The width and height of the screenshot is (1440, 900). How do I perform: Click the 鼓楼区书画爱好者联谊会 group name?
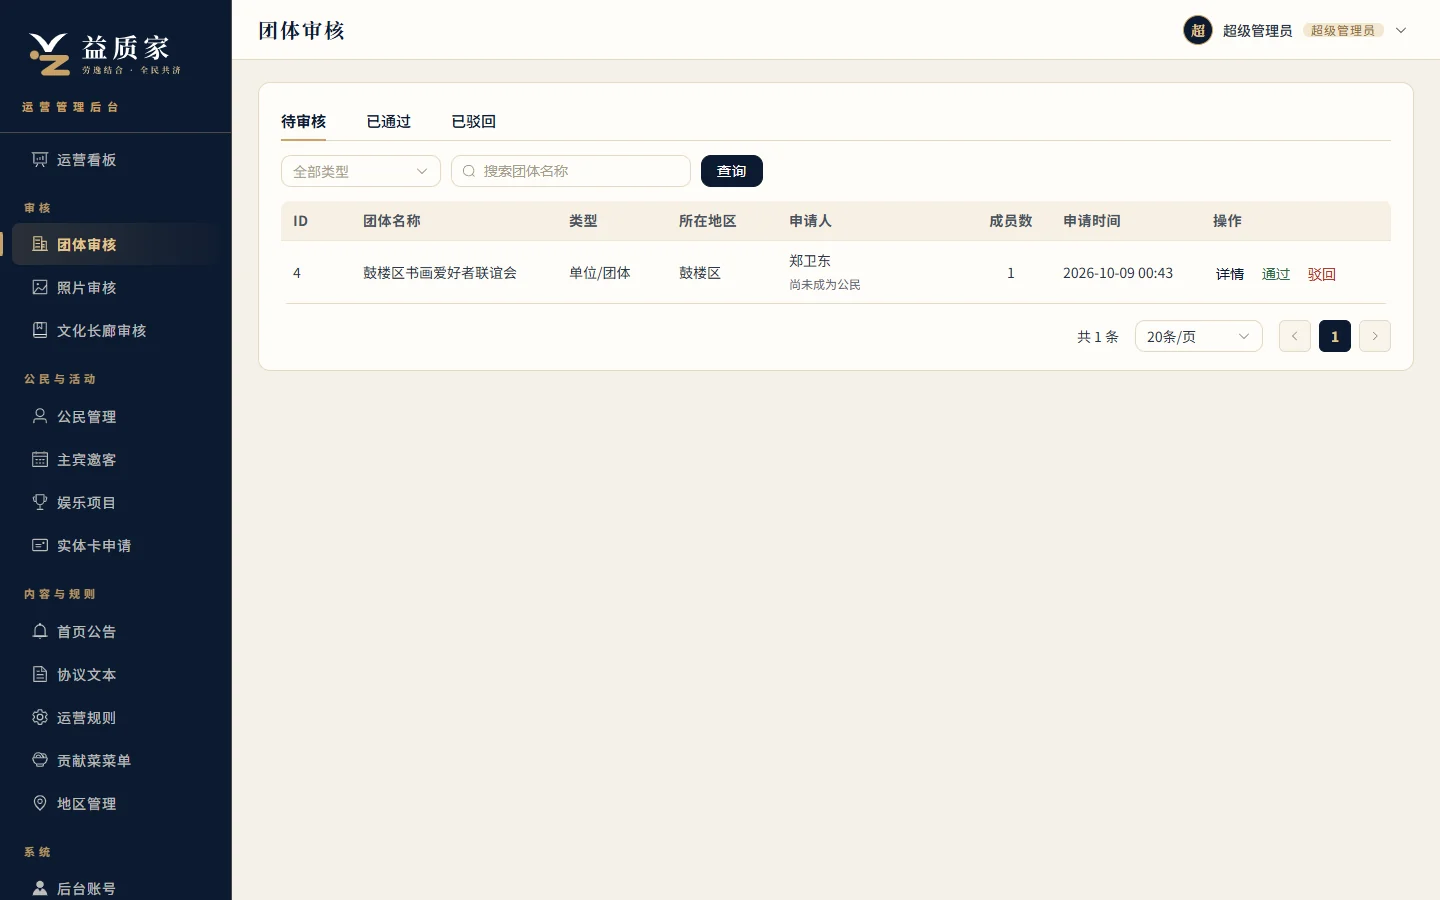pos(440,273)
